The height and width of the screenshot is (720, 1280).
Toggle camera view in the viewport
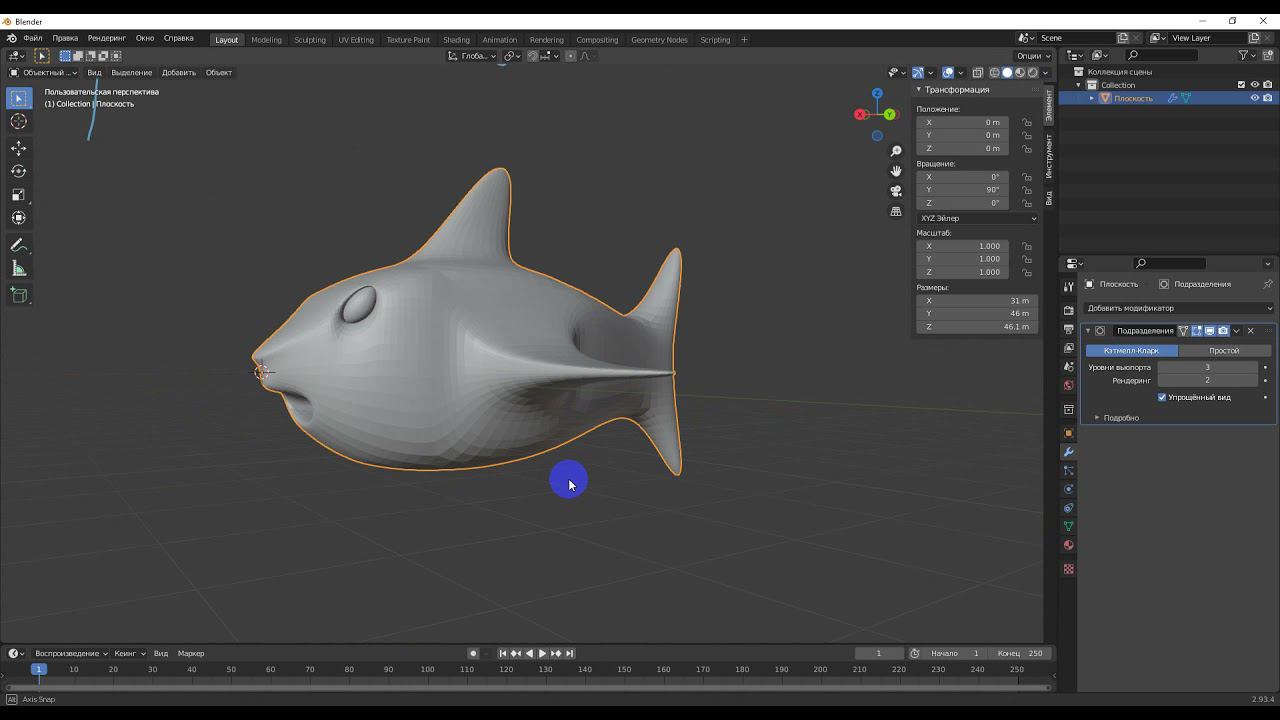pyautogui.click(x=896, y=191)
